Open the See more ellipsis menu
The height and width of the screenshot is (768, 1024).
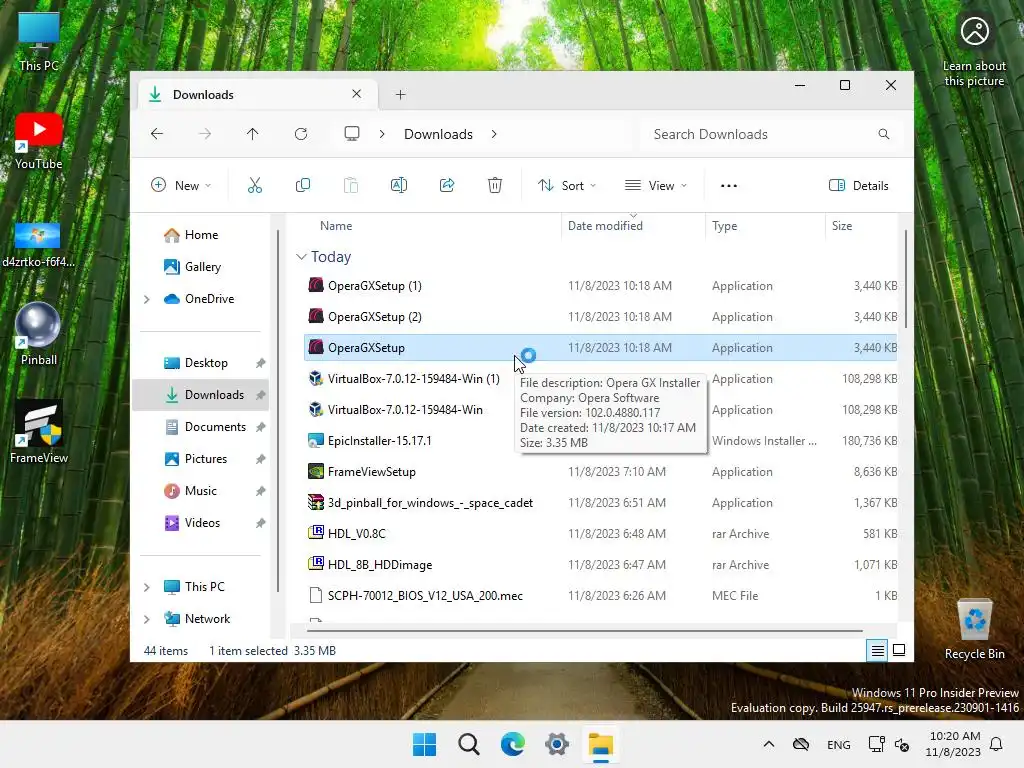(729, 185)
